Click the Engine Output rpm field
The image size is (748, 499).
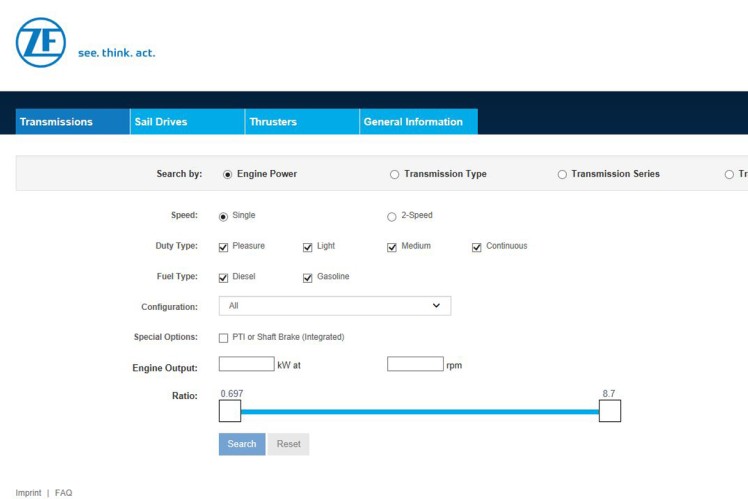point(415,364)
